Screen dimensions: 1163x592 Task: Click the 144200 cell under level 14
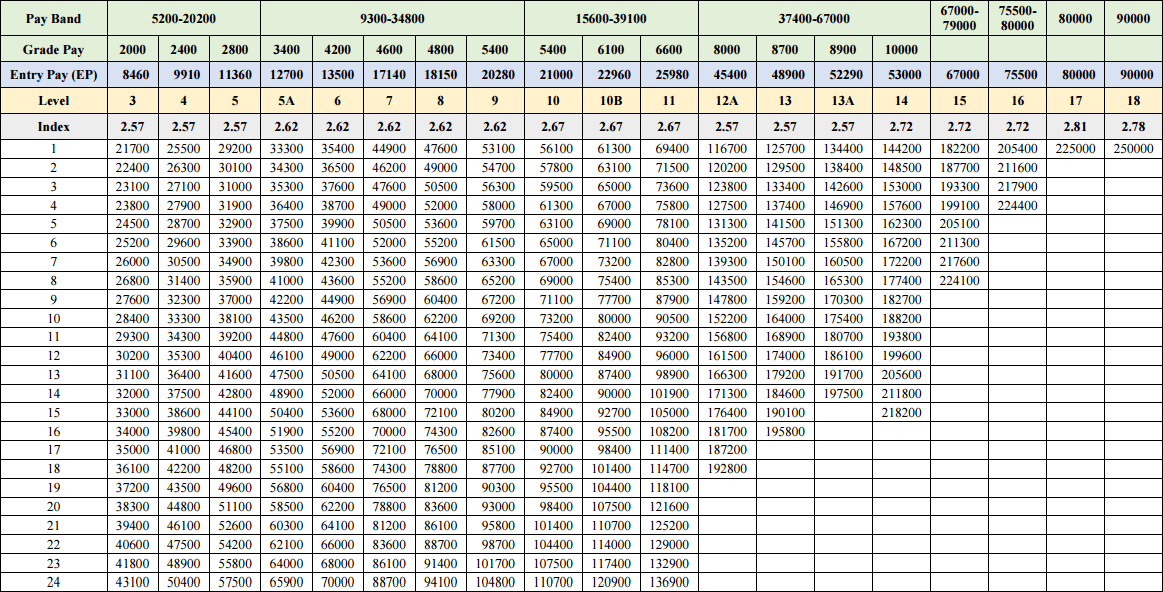pos(901,148)
